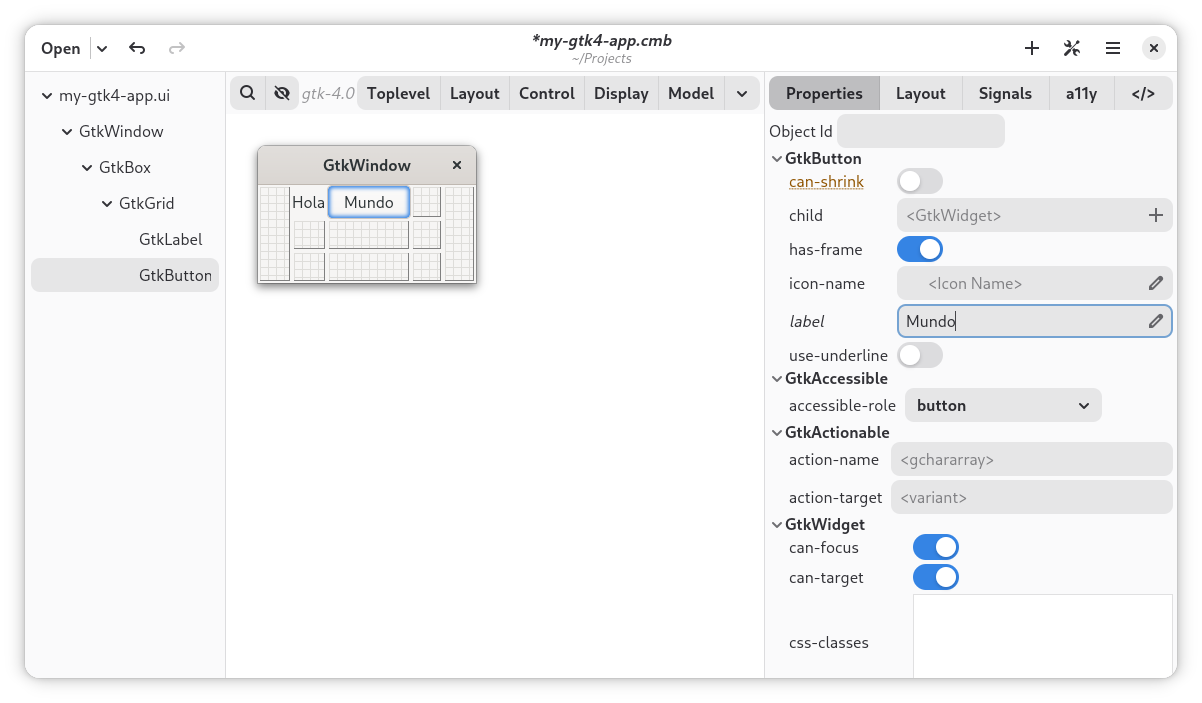Click the plus icon in header bar
This screenshot has width=1202, height=703.
[1032, 48]
